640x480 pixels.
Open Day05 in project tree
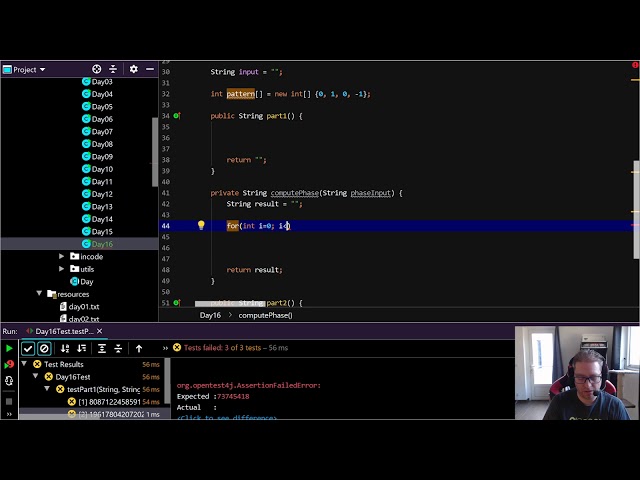102,107
